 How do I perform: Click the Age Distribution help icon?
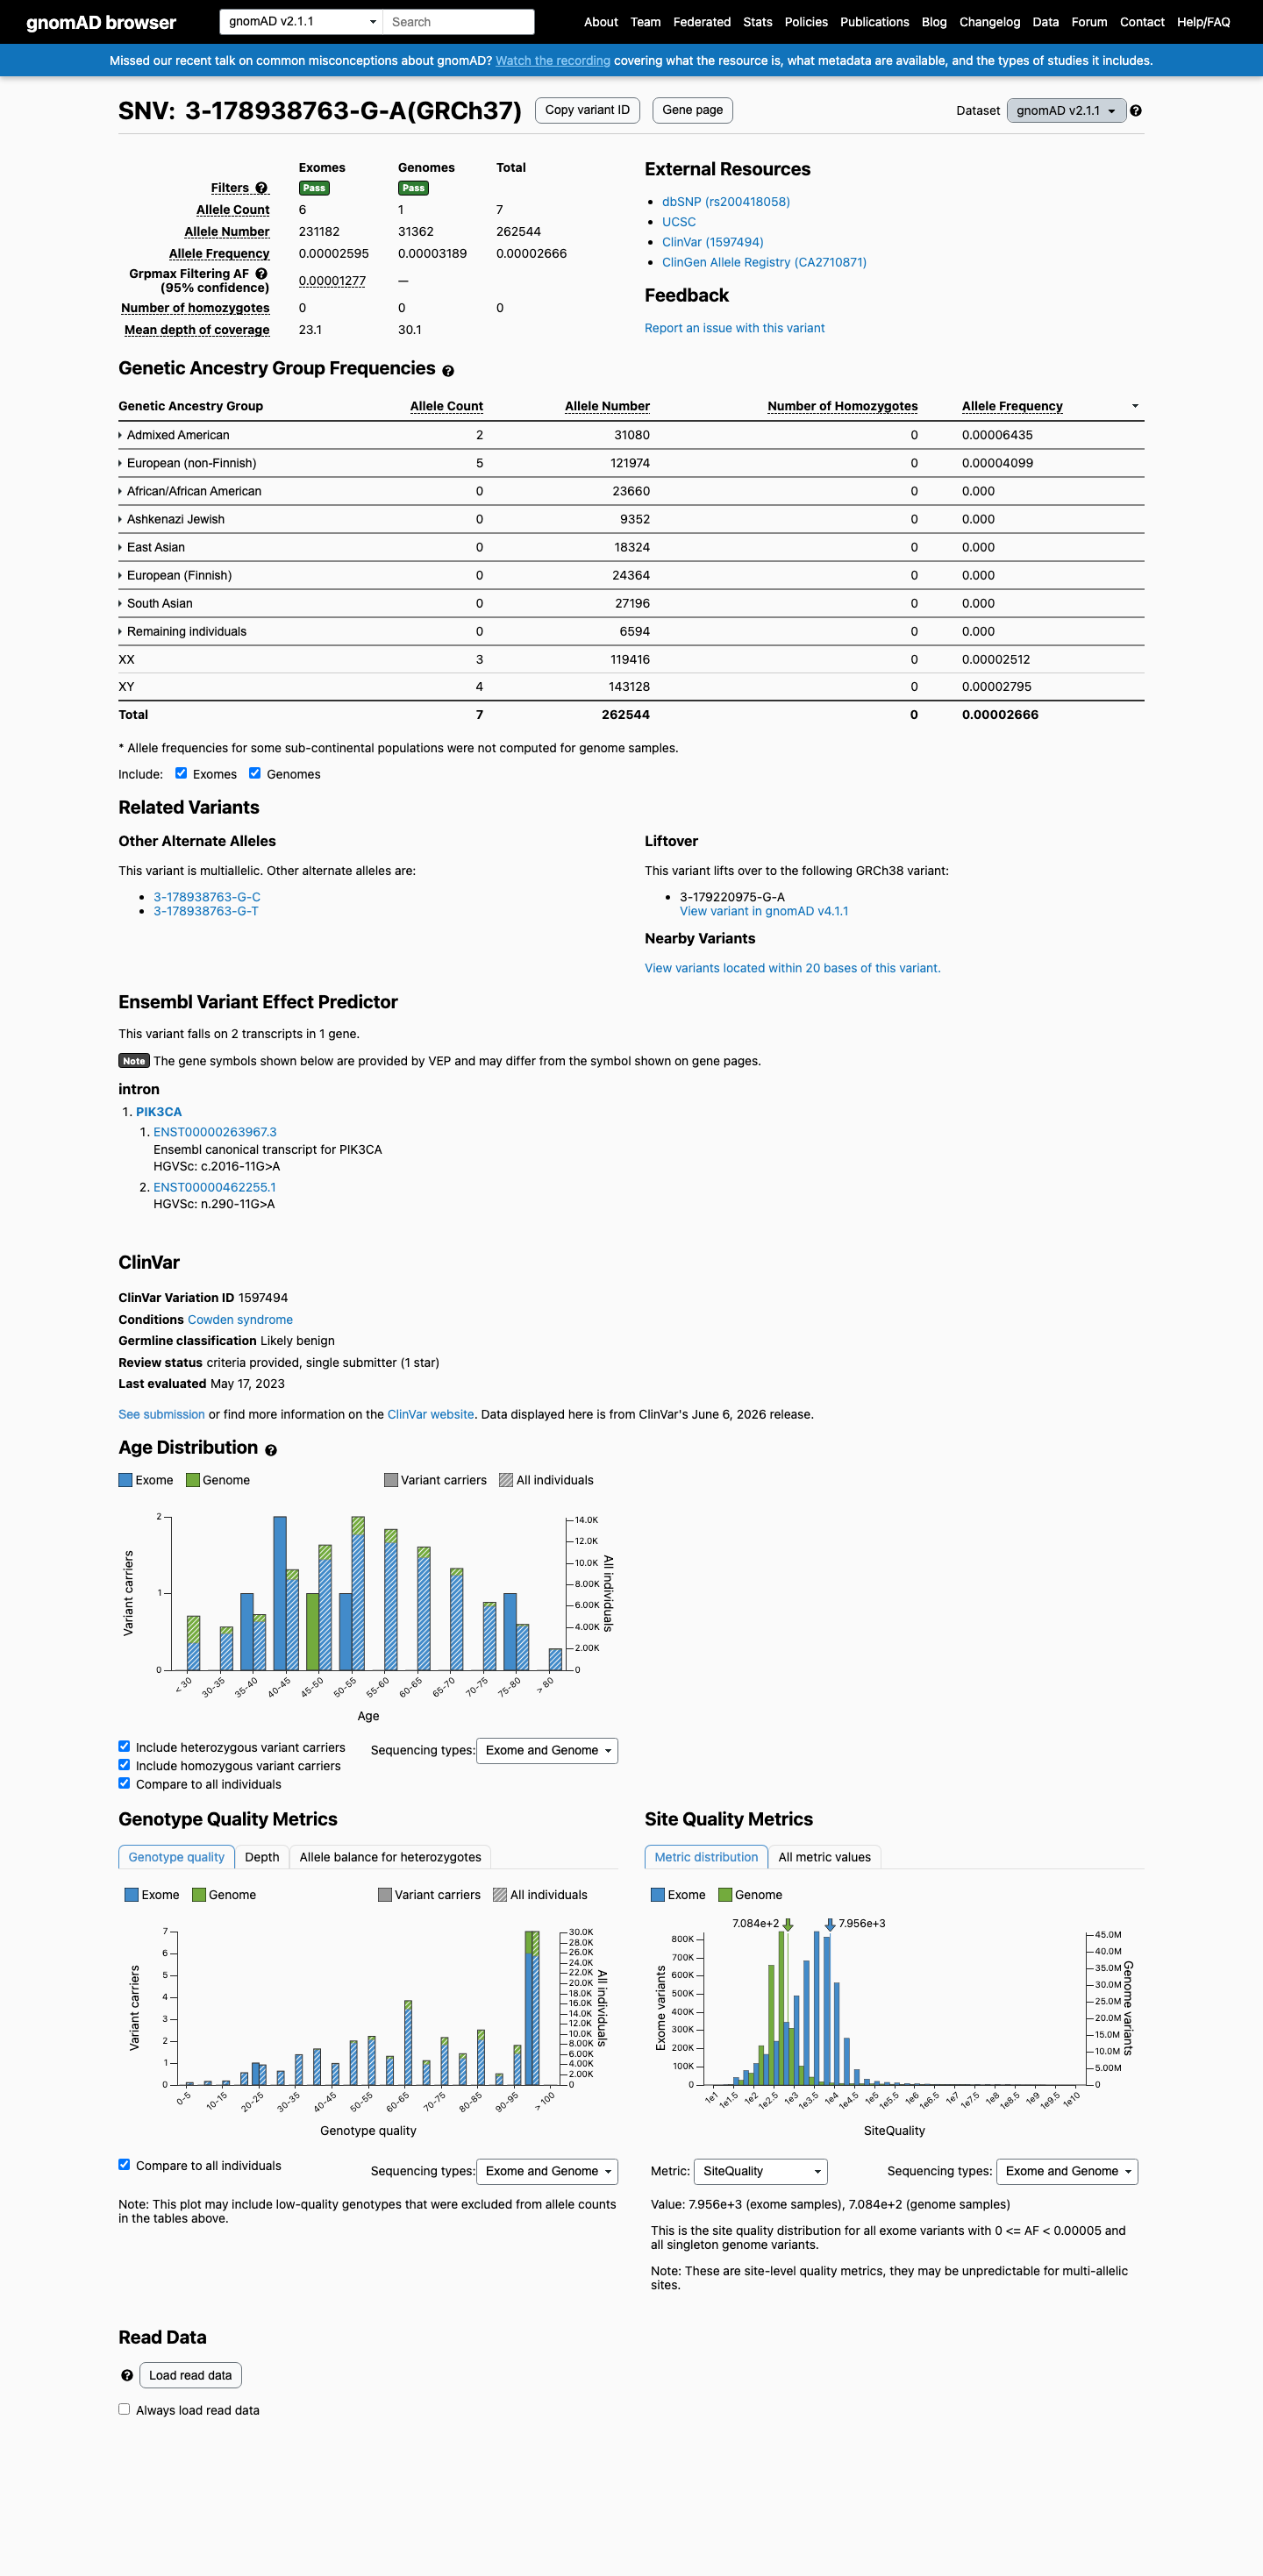pyautogui.click(x=271, y=1450)
